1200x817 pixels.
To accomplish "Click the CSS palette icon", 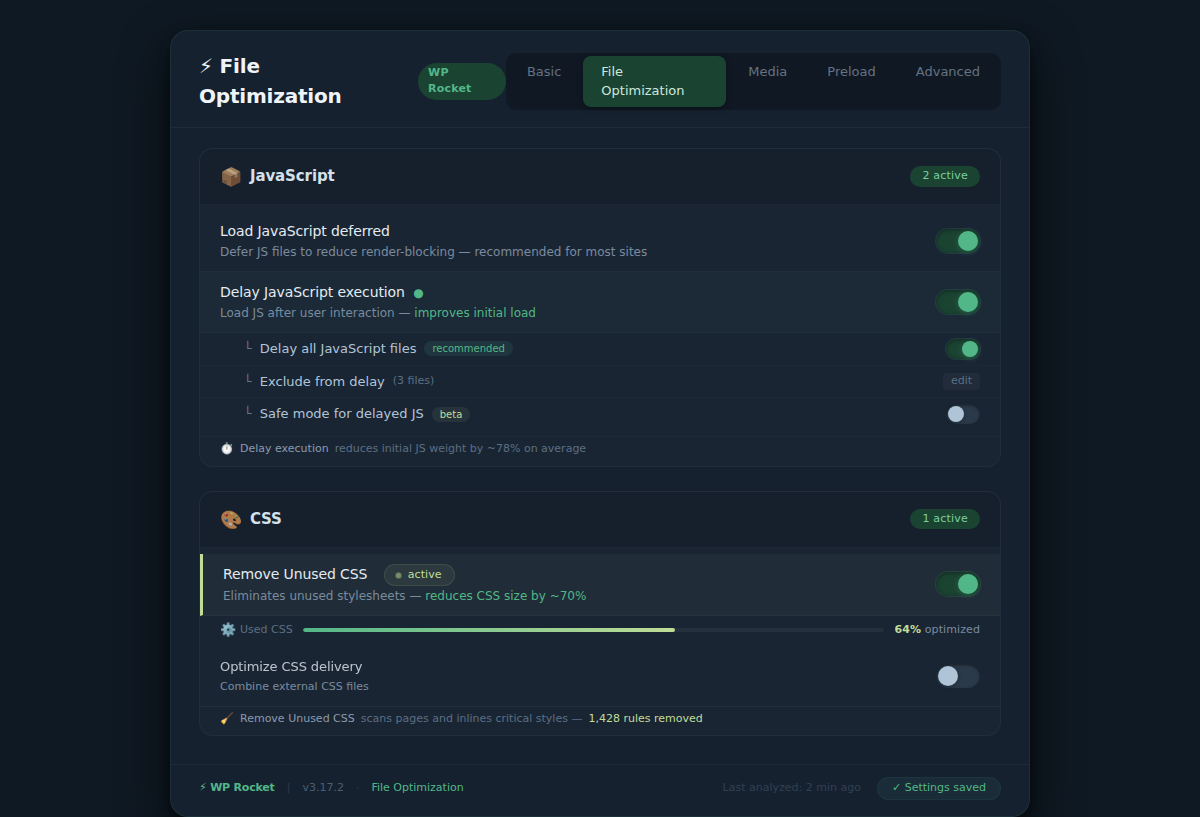I will (x=231, y=519).
